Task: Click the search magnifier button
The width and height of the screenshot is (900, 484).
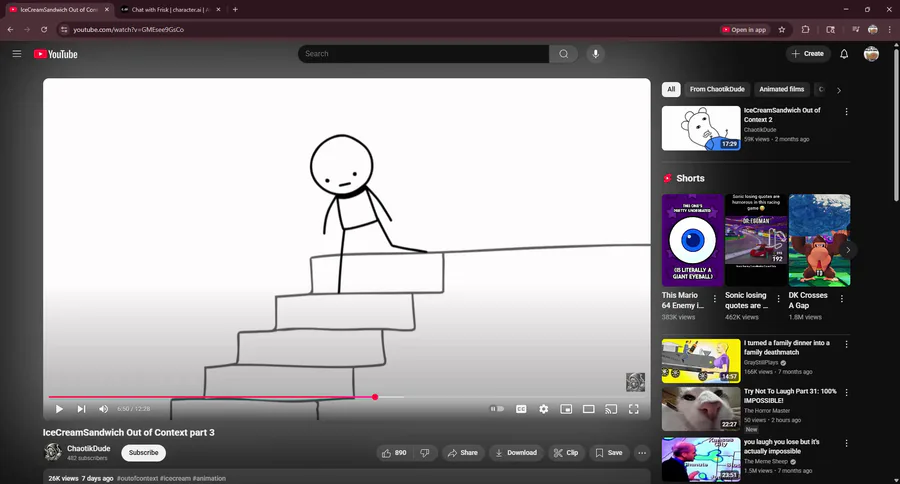Action: click(564, 54)
